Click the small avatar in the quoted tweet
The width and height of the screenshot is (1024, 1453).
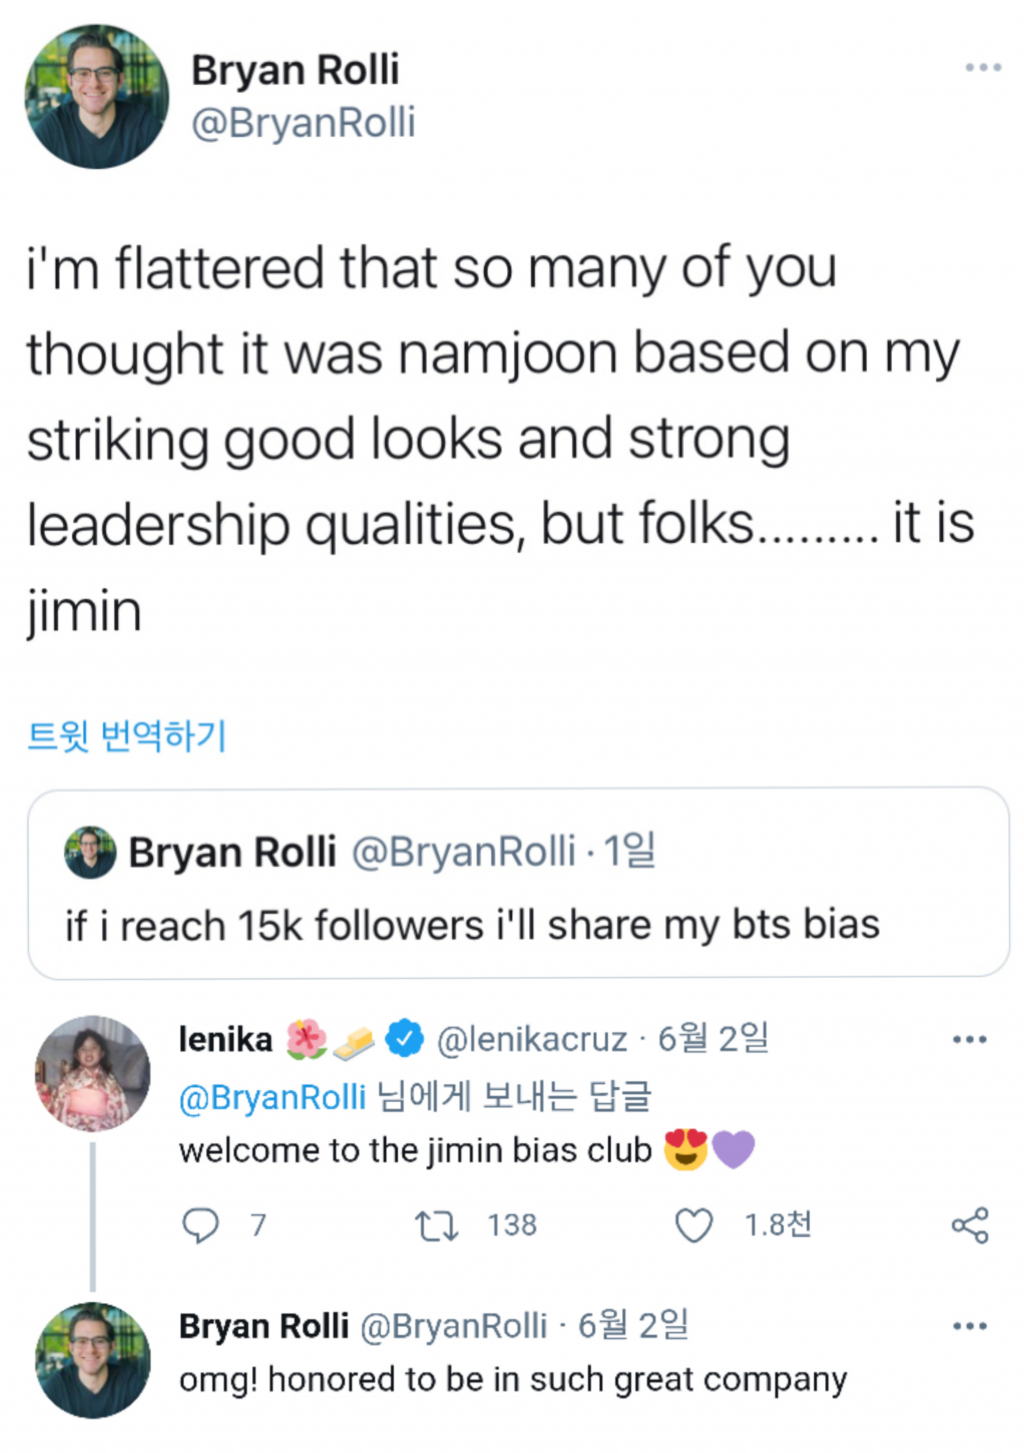click(x=90, y=853)
